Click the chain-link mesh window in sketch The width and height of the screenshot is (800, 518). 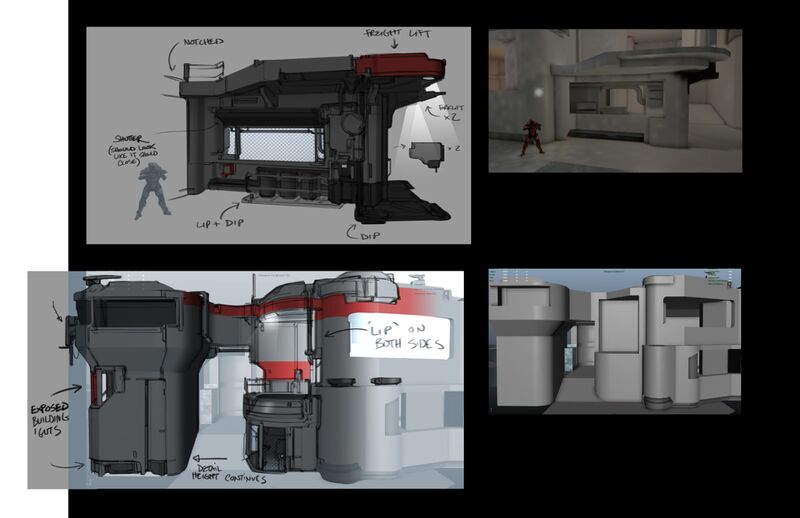pos(273,144)
